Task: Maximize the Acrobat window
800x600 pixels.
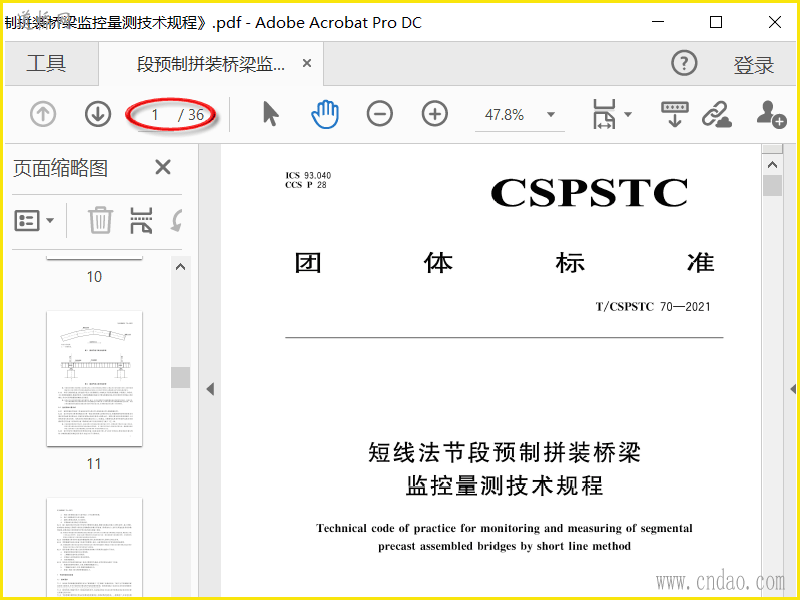Action: pyautogui.click(x=716, y=22)
